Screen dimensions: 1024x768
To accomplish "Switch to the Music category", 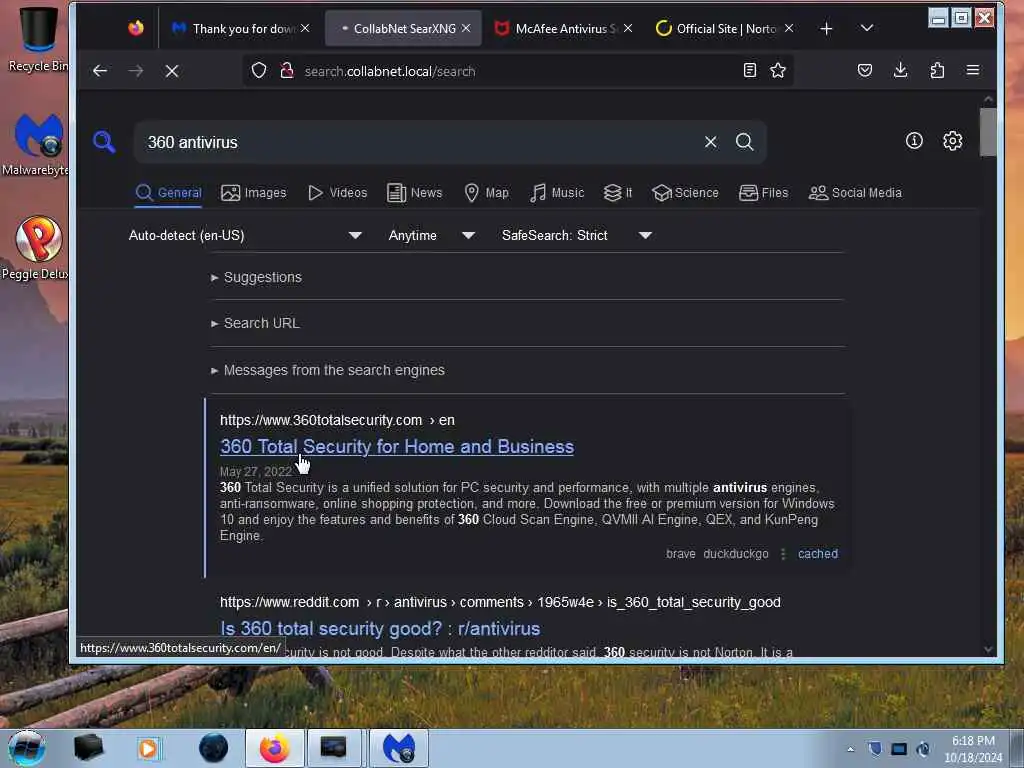I will (x=557, y=193).
